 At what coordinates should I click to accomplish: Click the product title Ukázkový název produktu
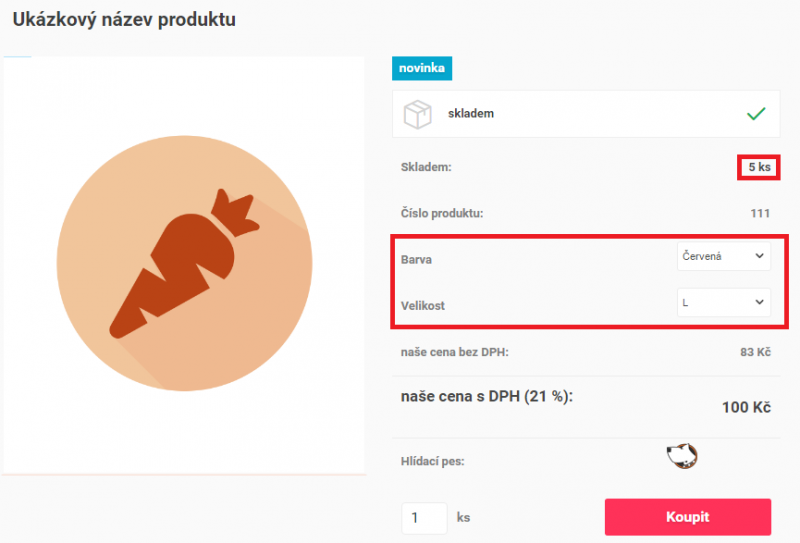point(124,19)
